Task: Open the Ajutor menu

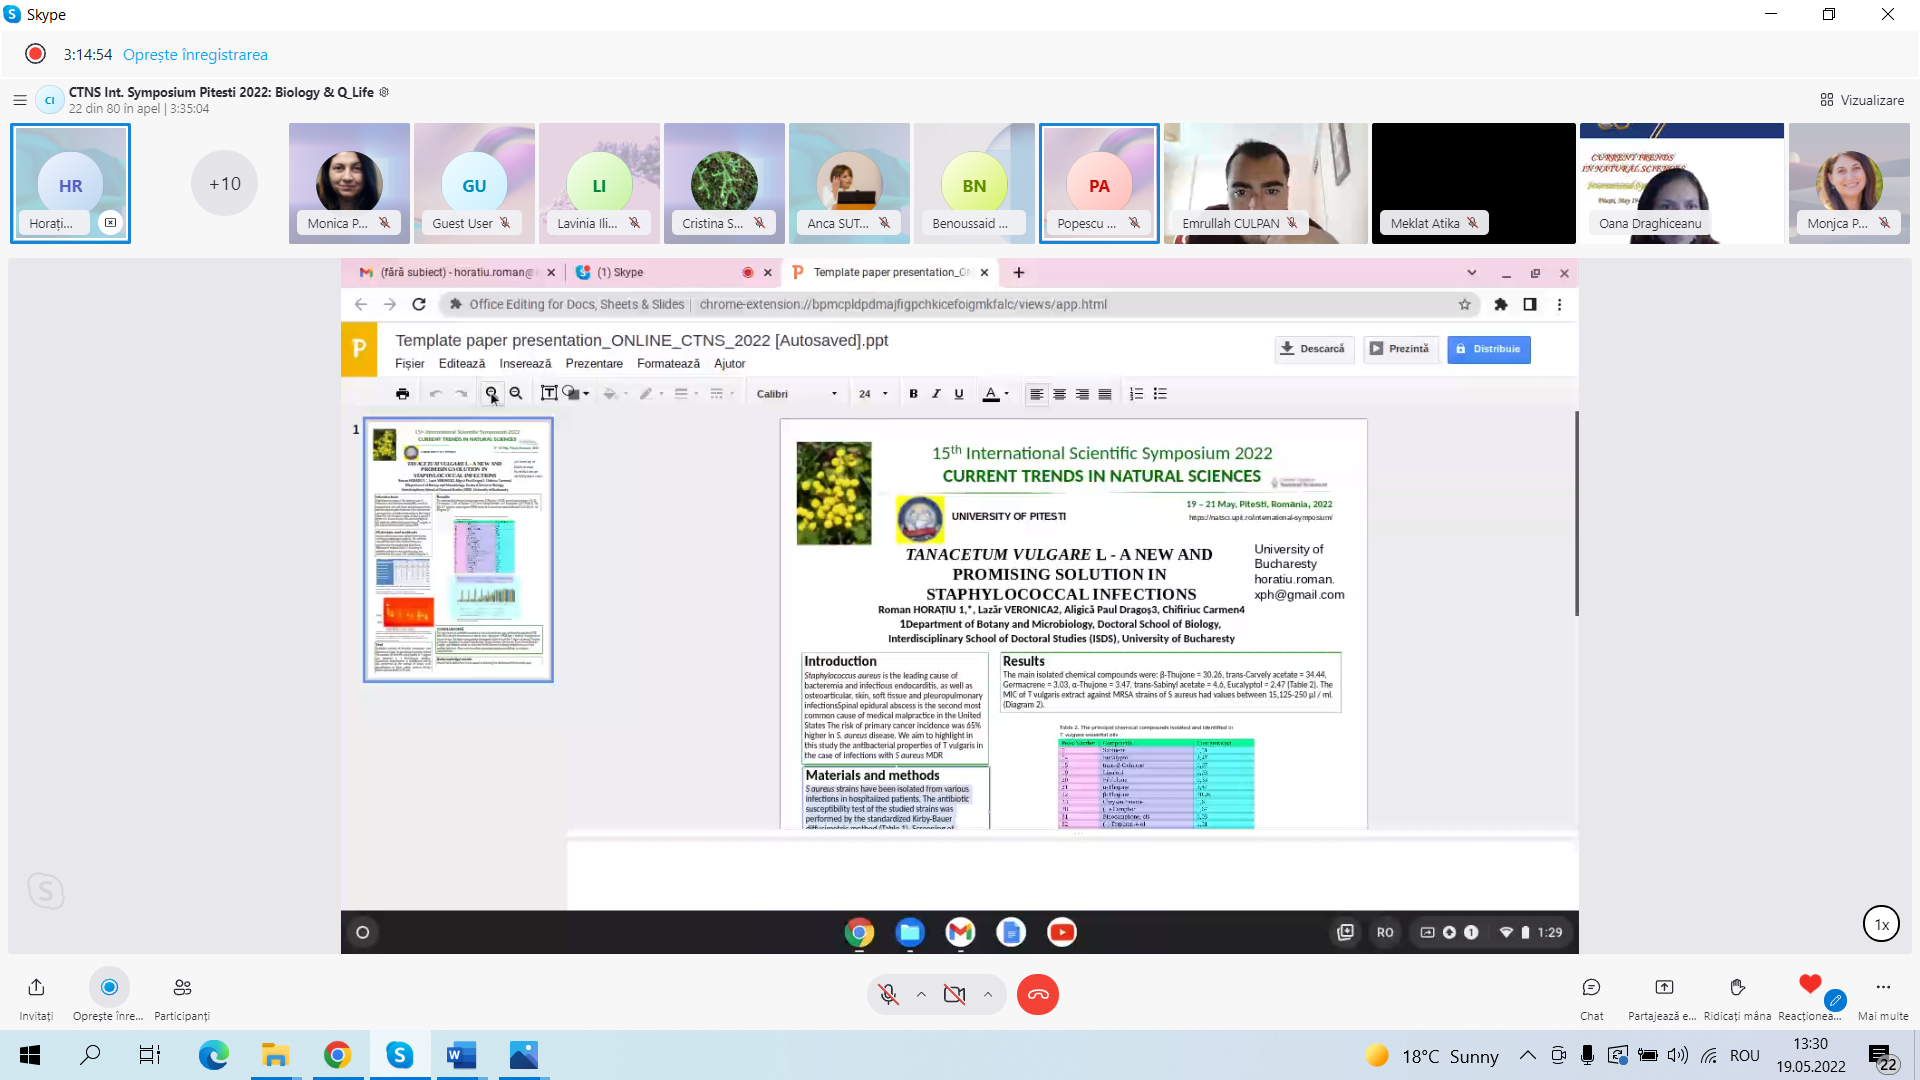Action: point(729,364)
